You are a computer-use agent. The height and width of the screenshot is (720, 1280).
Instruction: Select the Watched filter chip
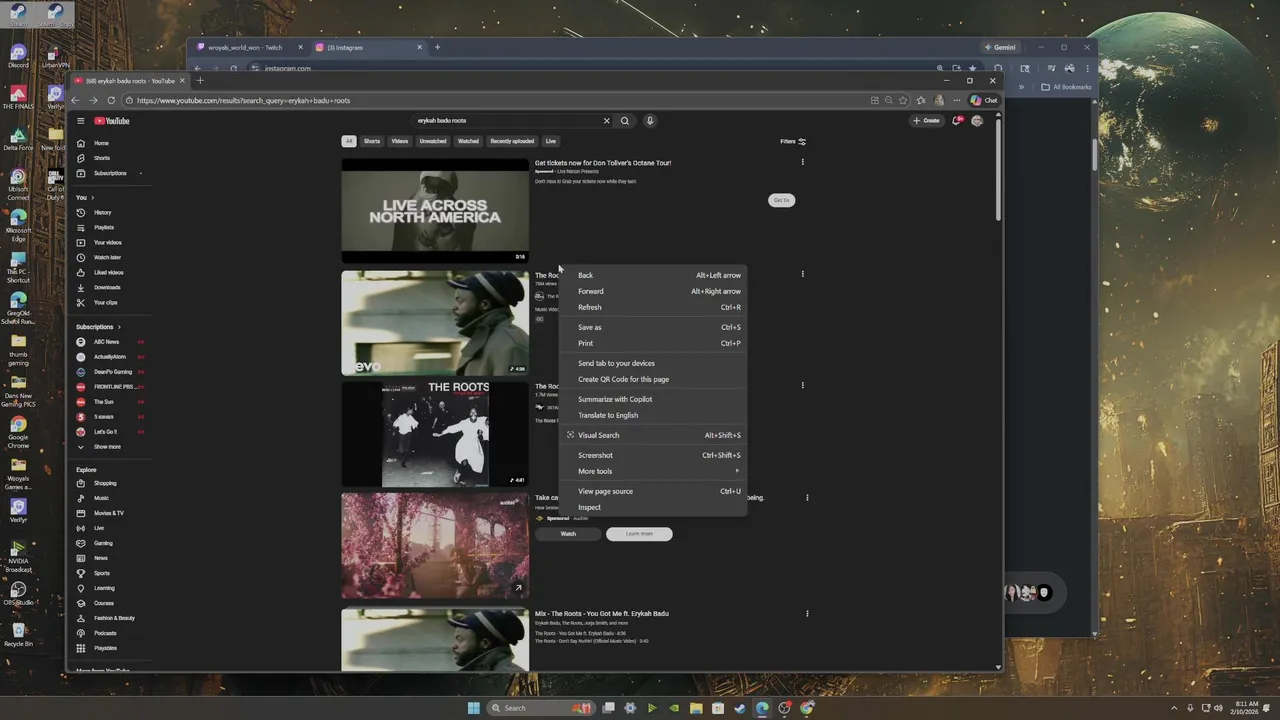(x=468, y=141)
